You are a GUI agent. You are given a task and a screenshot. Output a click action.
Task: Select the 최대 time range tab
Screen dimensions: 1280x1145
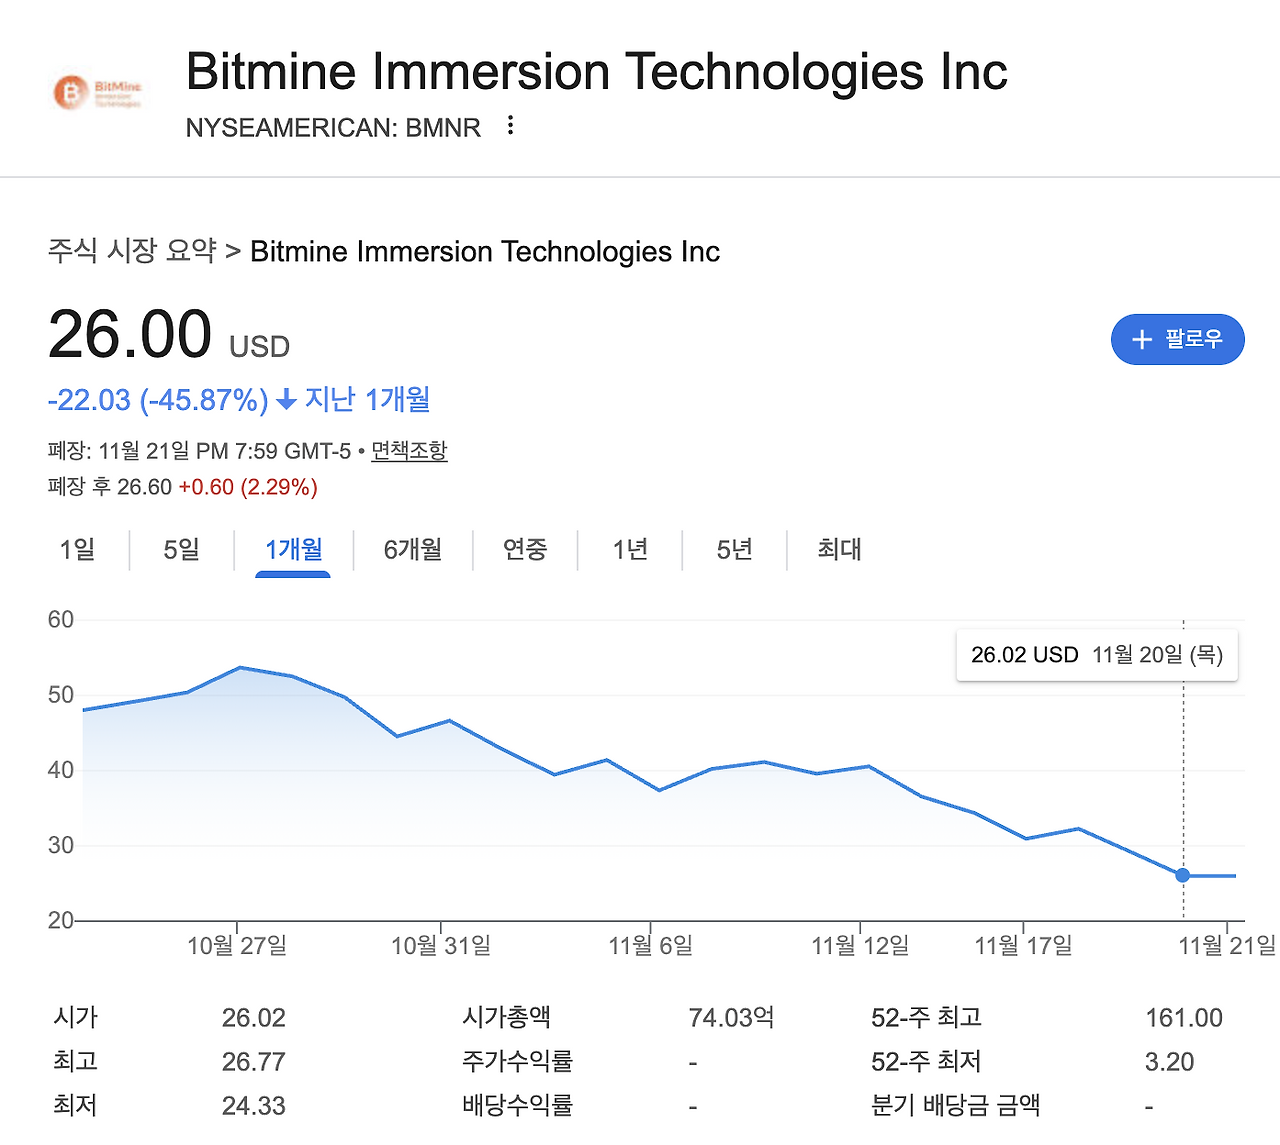click(839, 550)
